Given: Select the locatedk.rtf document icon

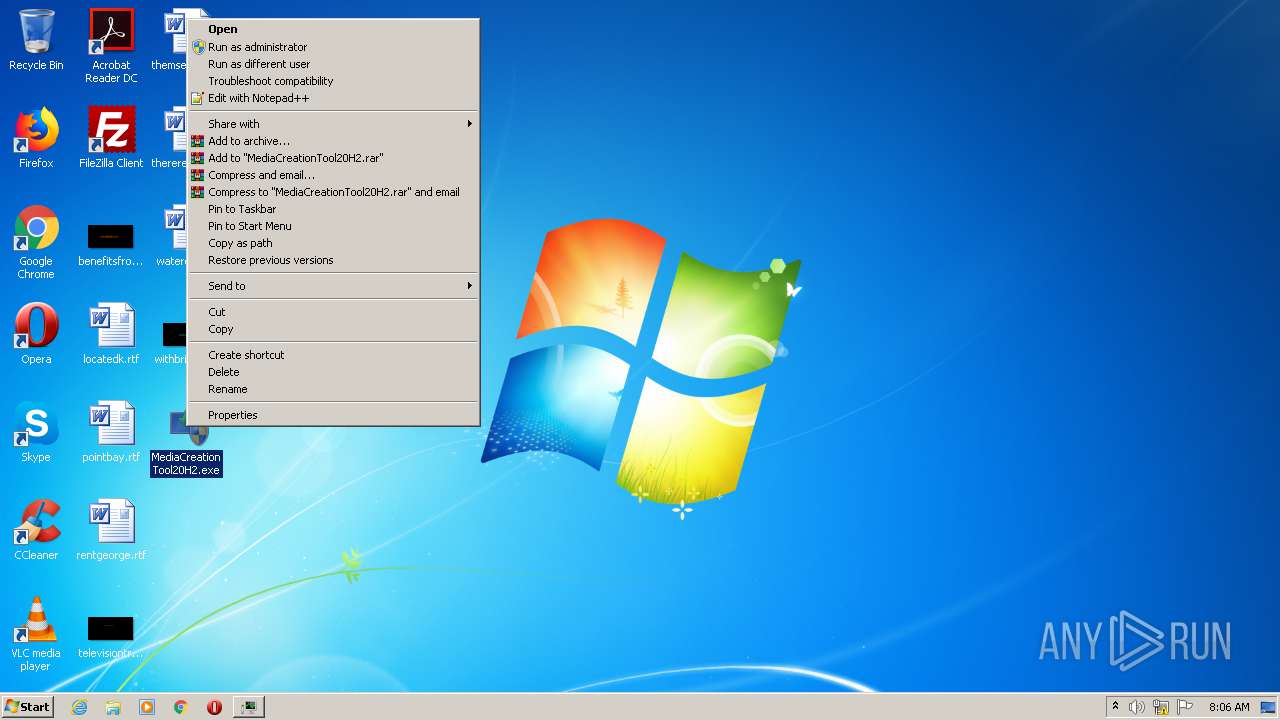Looking at the screenshot, I should coord(111,334).
